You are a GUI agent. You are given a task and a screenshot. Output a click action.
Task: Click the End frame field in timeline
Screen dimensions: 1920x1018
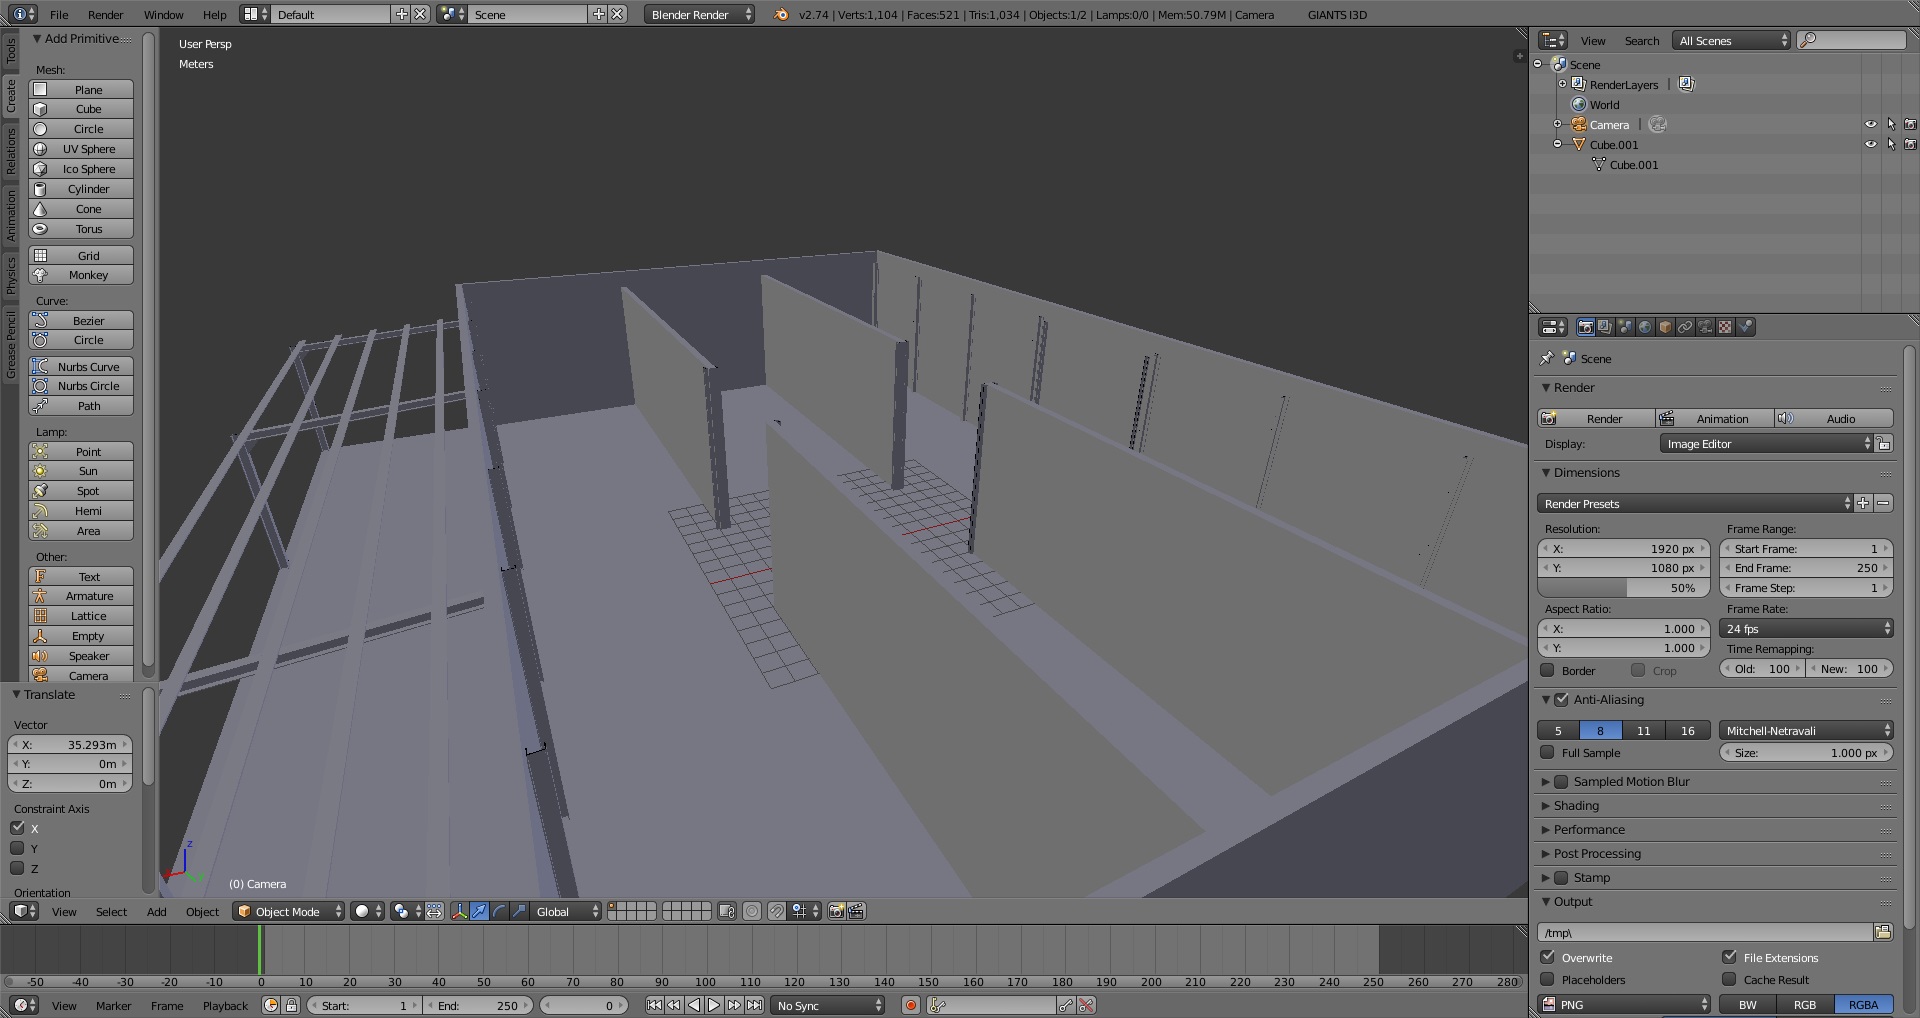click(480, 1005)
